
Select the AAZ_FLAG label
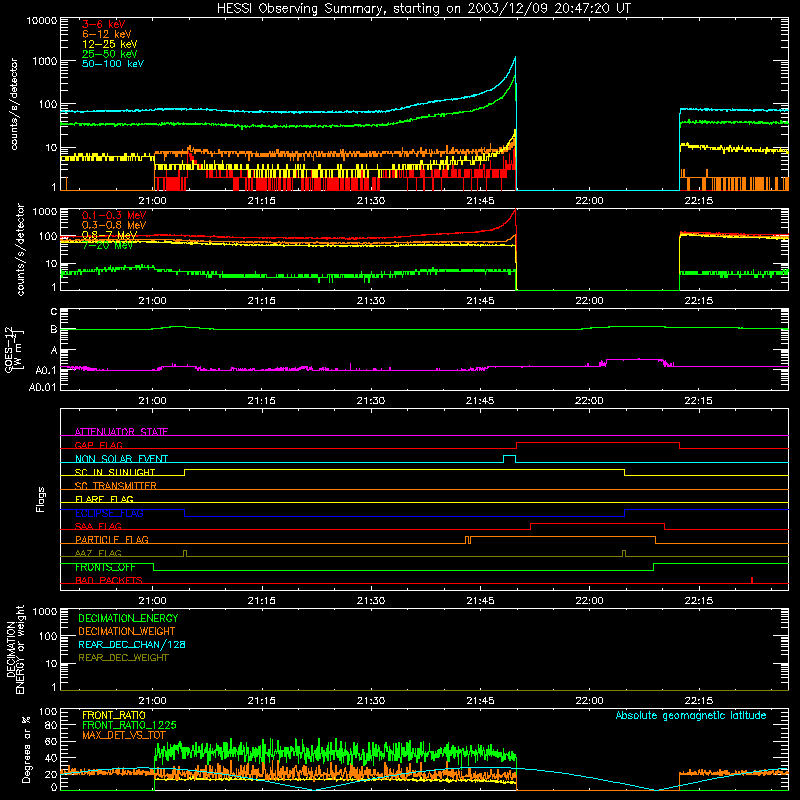click(98, 553)
